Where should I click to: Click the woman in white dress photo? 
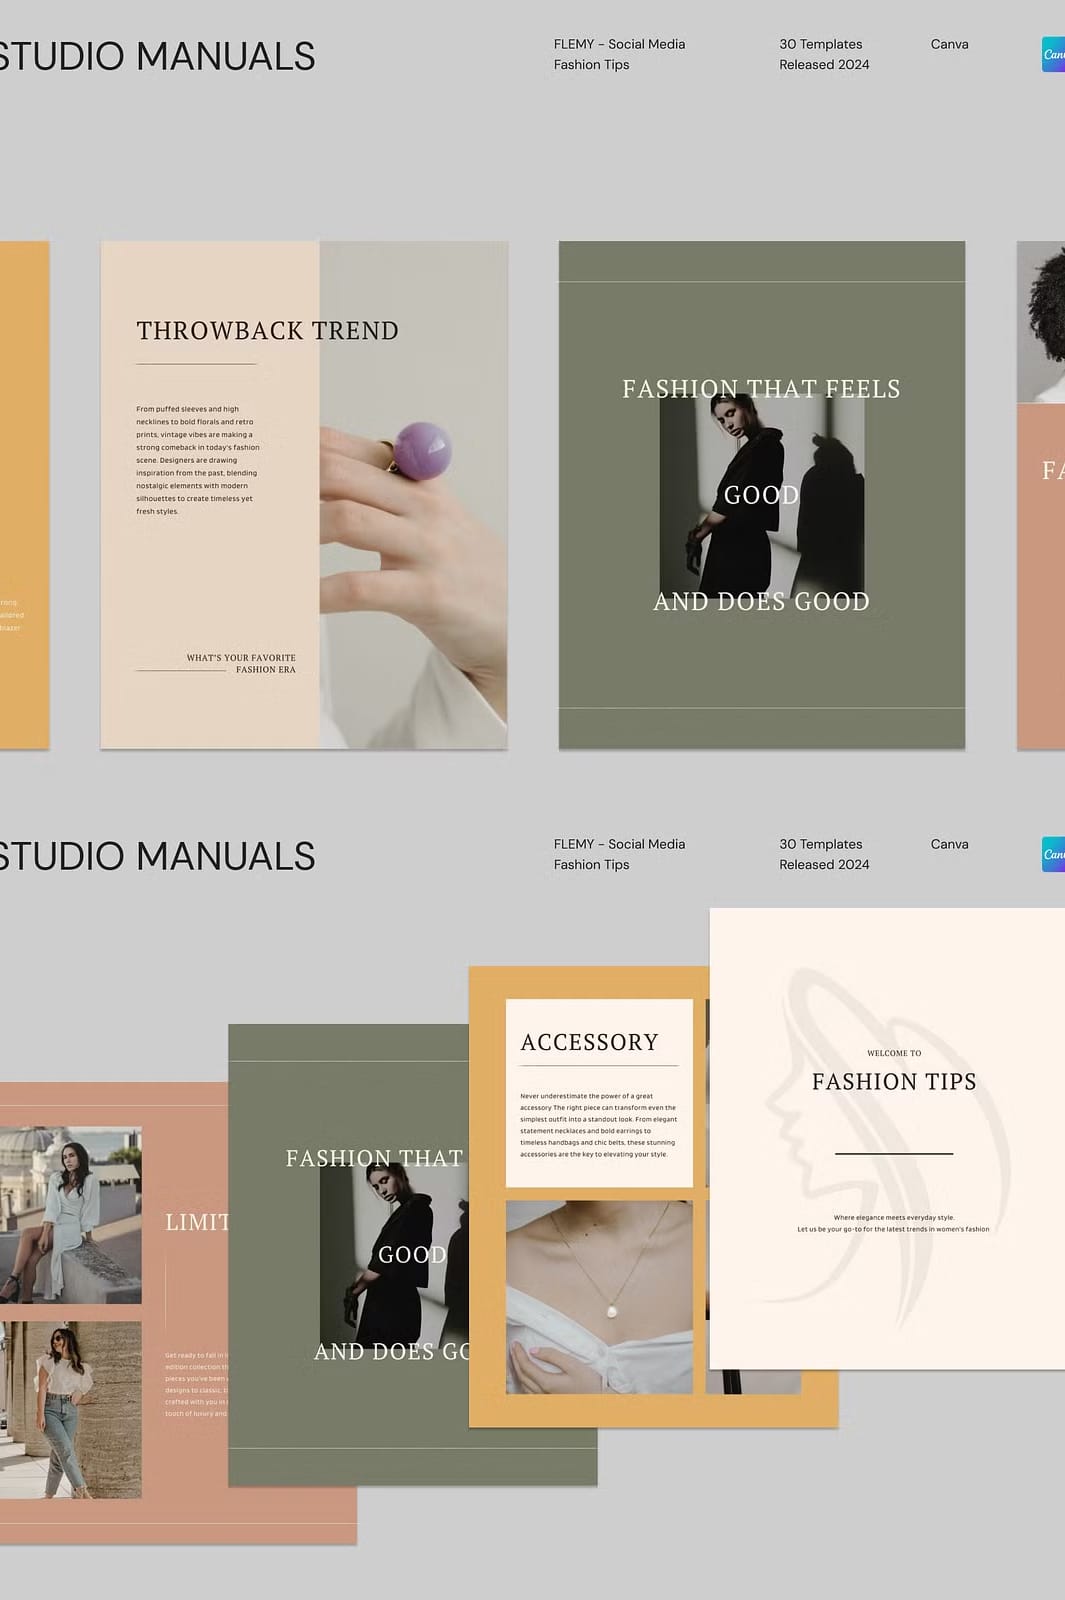pos(70,1215)
